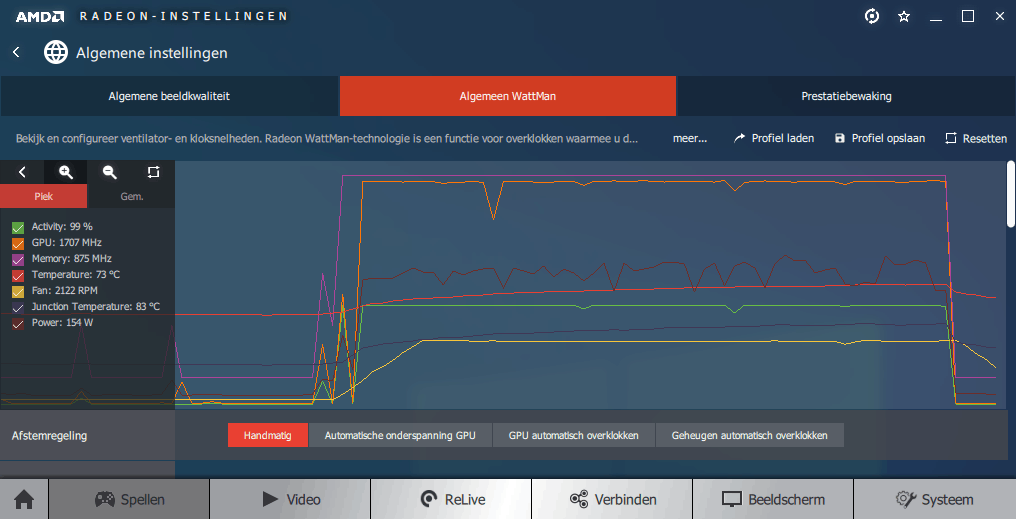This screenshot has height=519, width=1016.
Task: Choose Automatische onderspanning GPU
Action: click(400, 435)
